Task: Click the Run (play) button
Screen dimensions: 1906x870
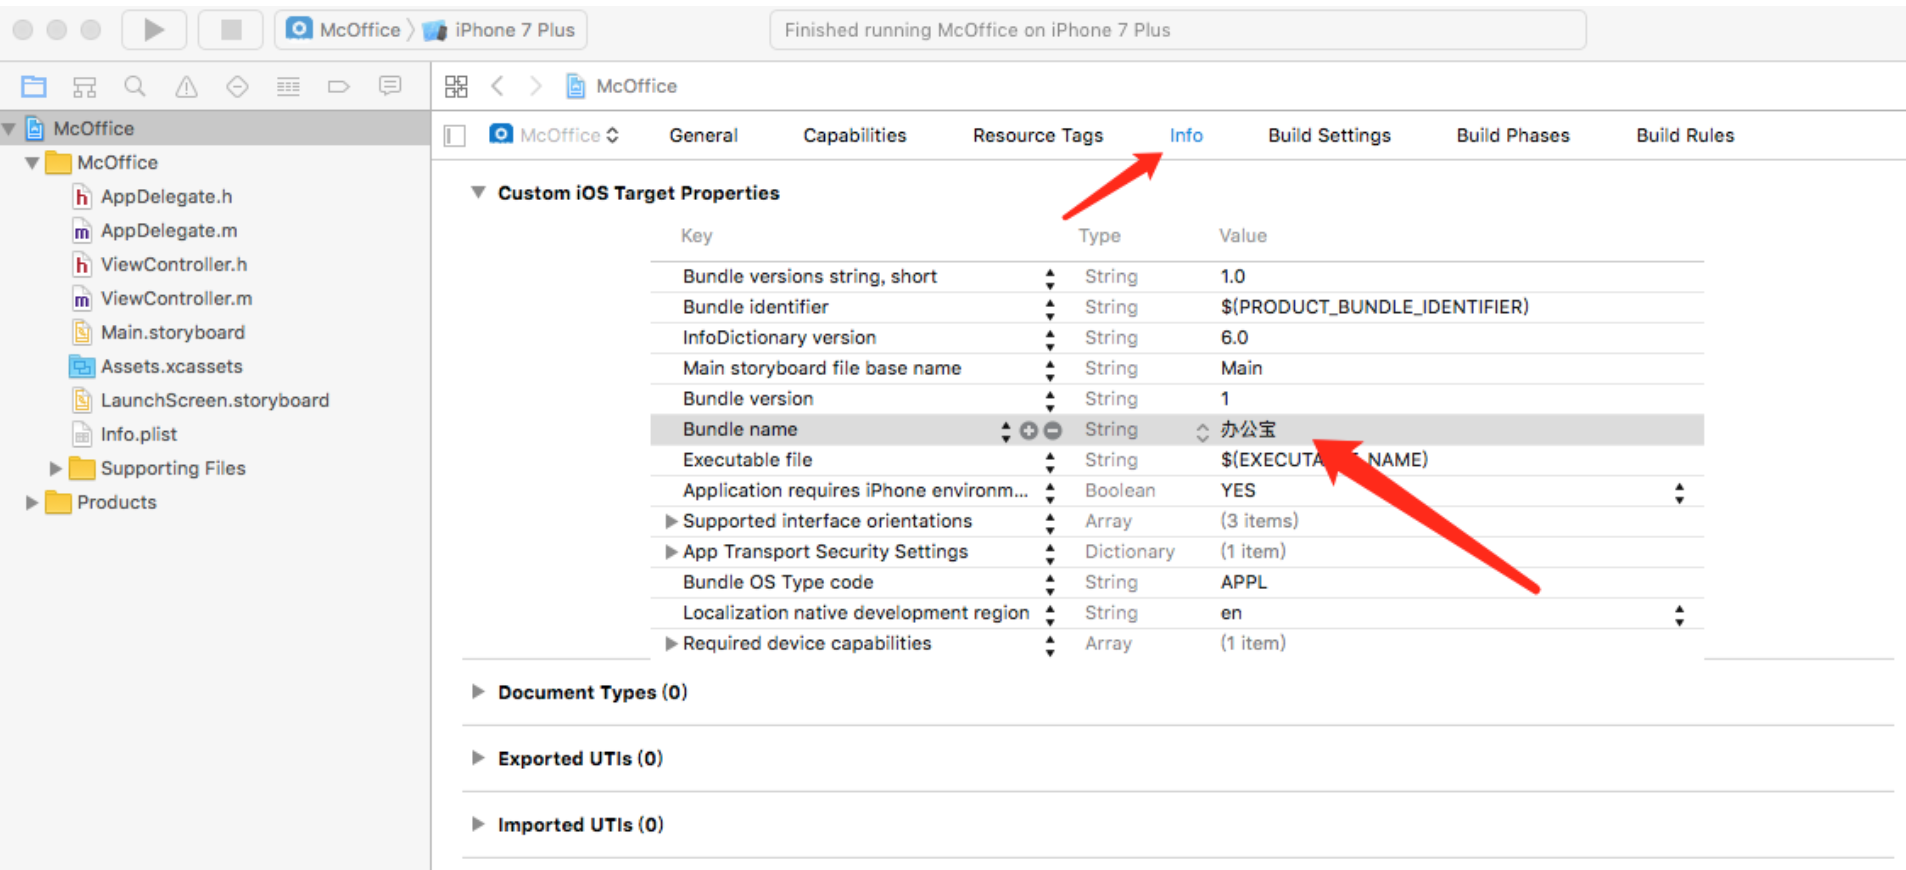Action: (x=154, y=30)
